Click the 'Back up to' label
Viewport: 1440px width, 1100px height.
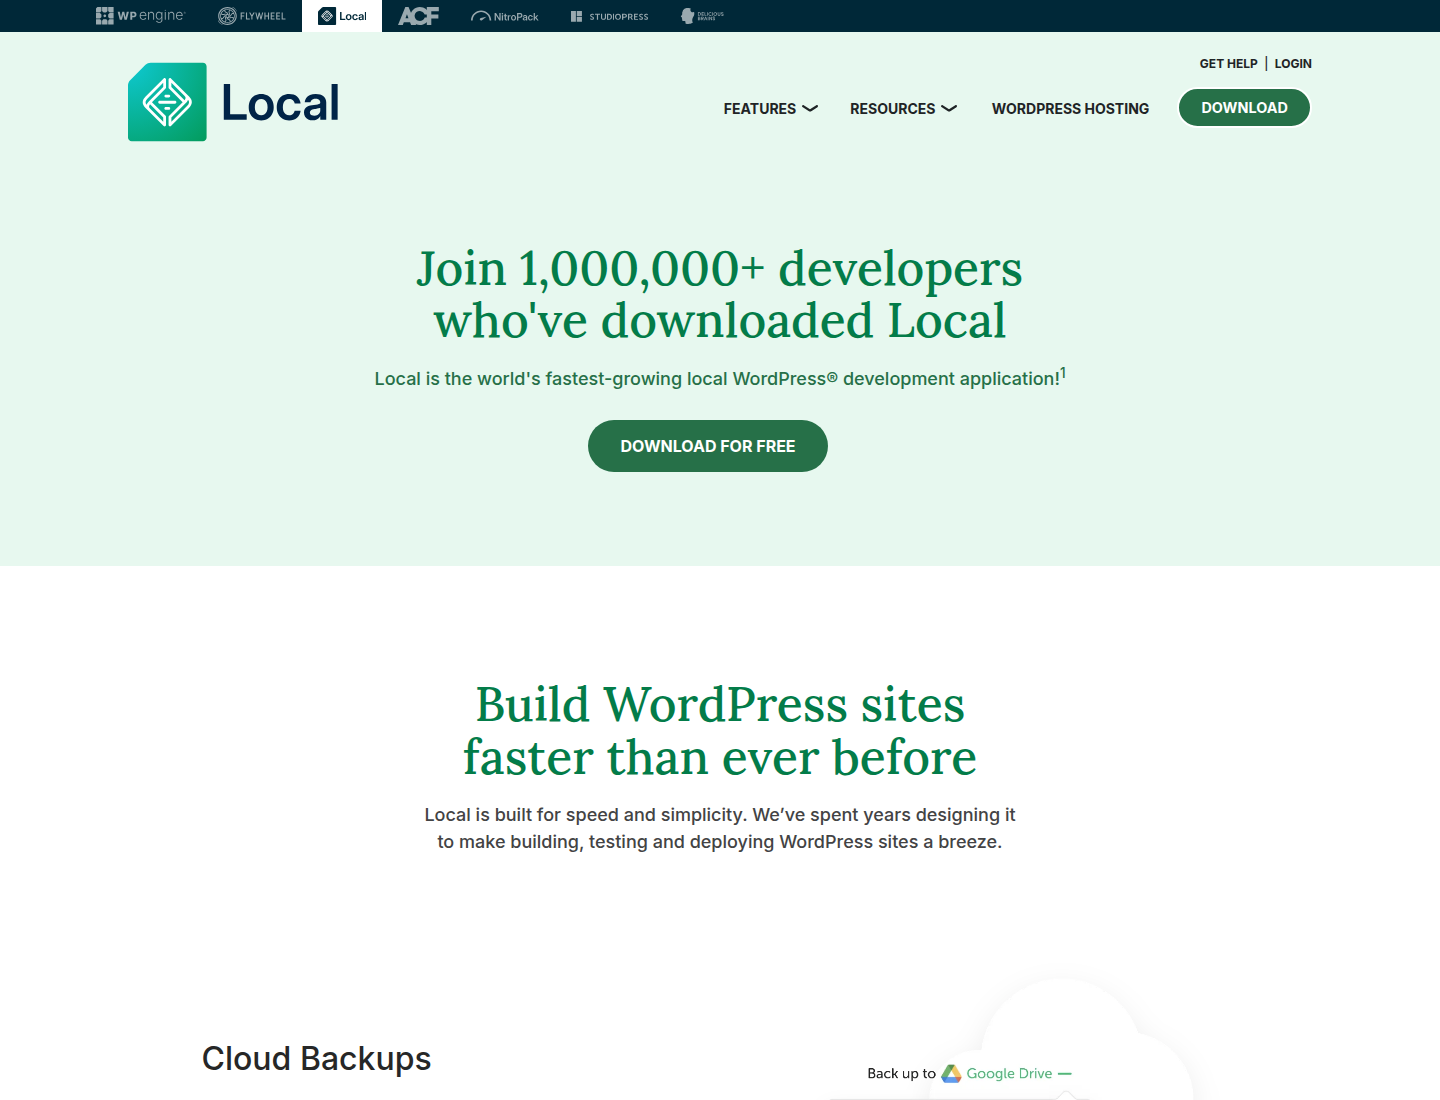pos(901,1073)
